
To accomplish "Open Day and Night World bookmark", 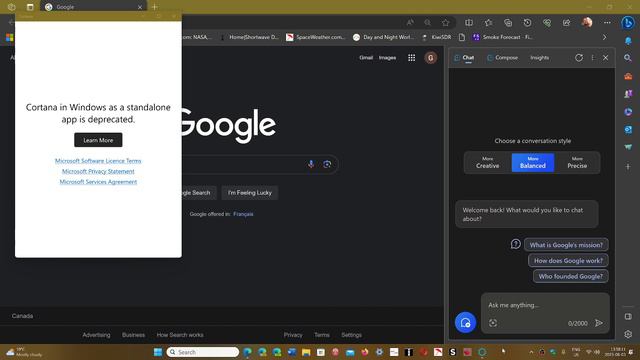I will coord(383,37).
